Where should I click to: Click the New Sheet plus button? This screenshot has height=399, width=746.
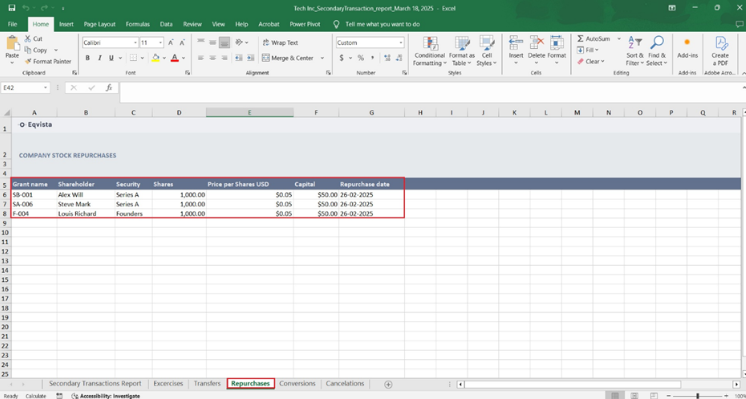(388, 384)
